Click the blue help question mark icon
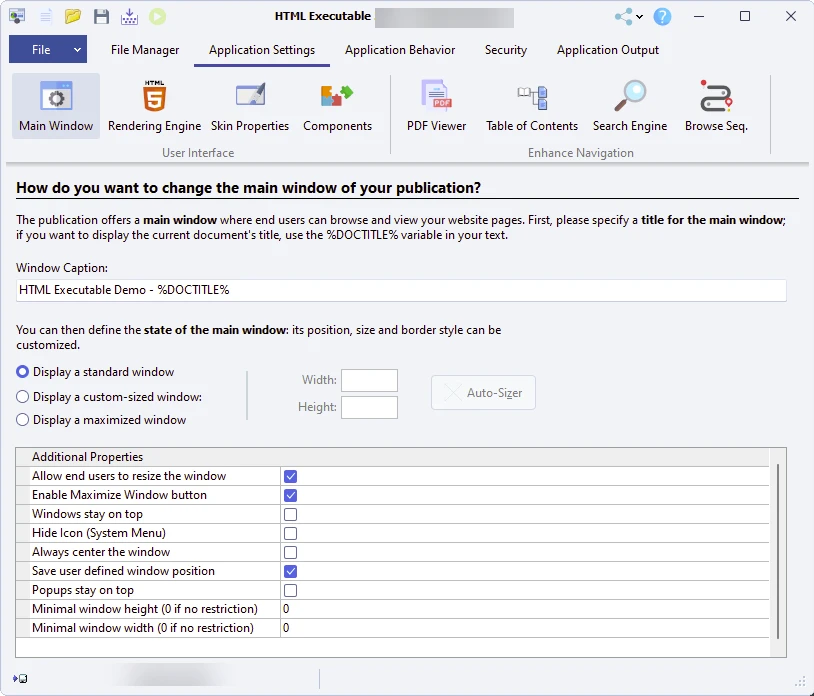This screenshot has width=814, height=696. pos(662,17)
